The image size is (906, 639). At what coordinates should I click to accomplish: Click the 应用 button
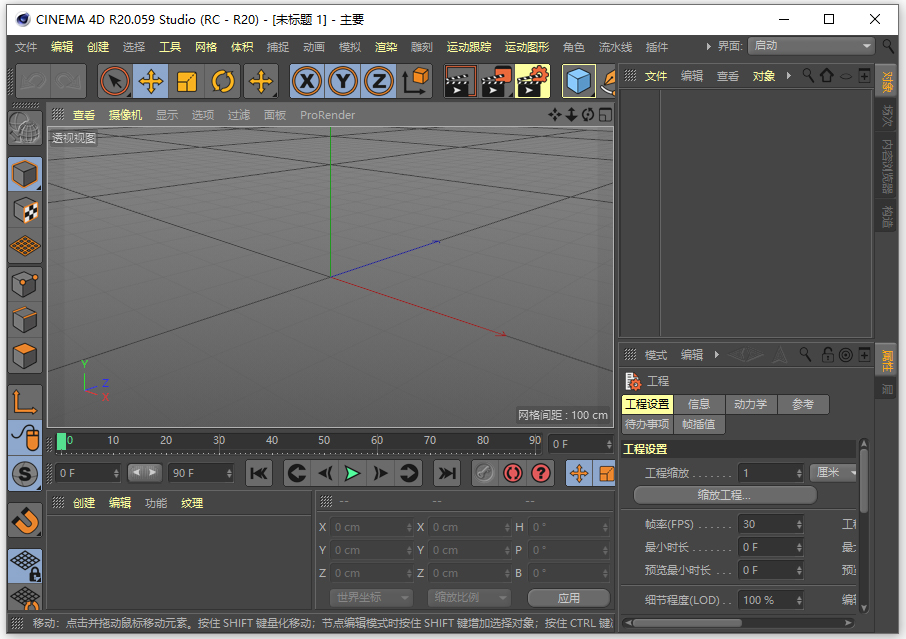click(568, 596)
